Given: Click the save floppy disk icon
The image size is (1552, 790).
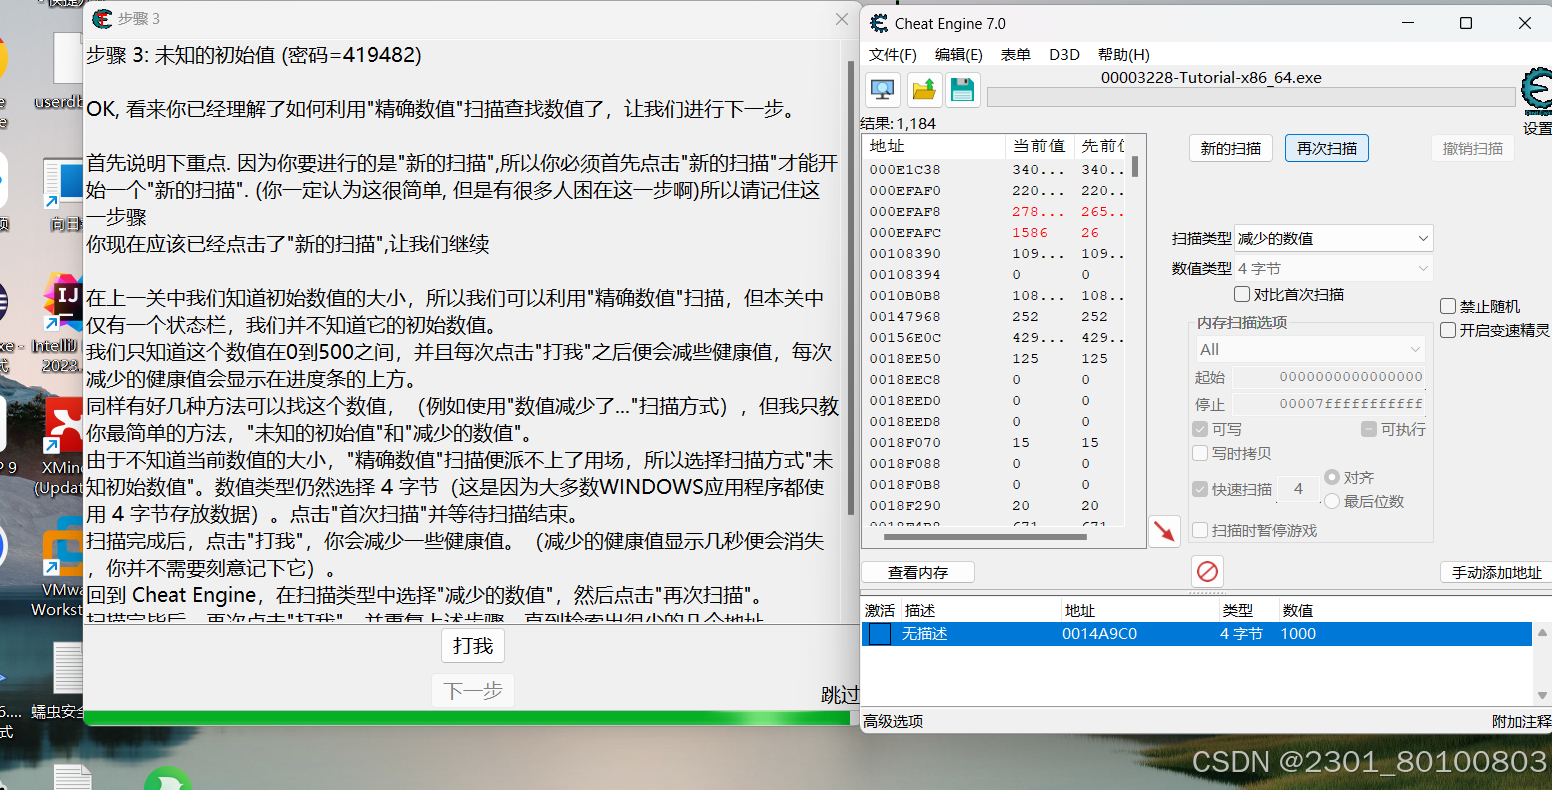Looking at the screenshot, I should point(962,90).
